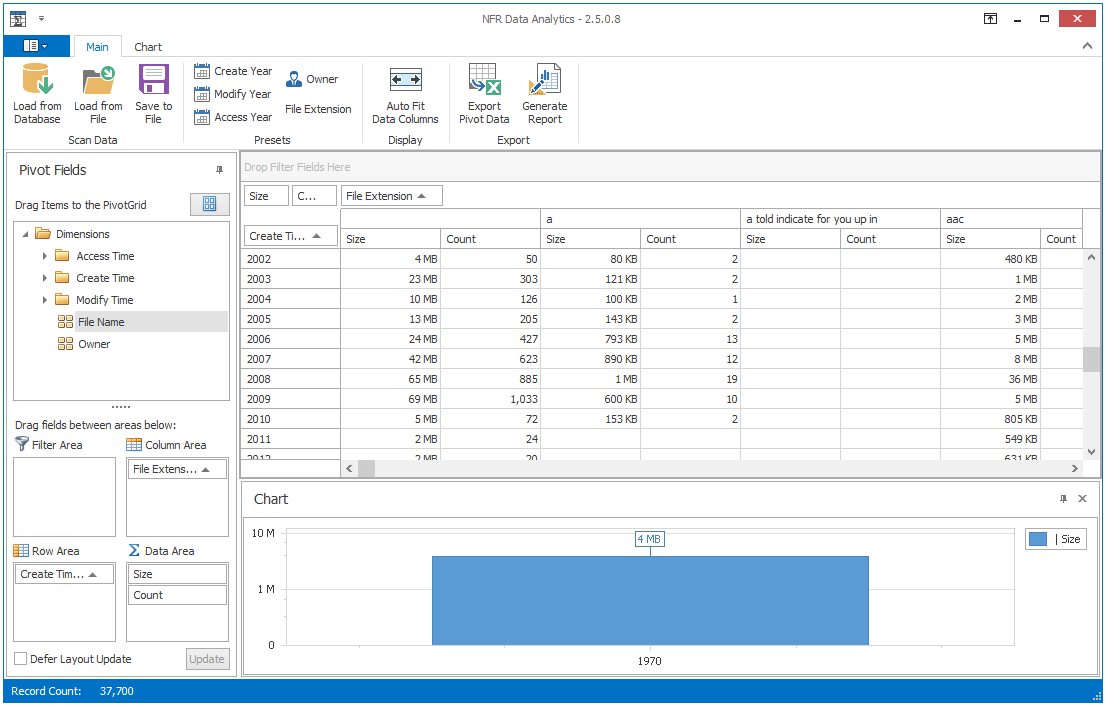Image resolution: width=1105 pixels, height=706 pixels.
Task: Expand the Create Time folder node
Action: [45, 278]
